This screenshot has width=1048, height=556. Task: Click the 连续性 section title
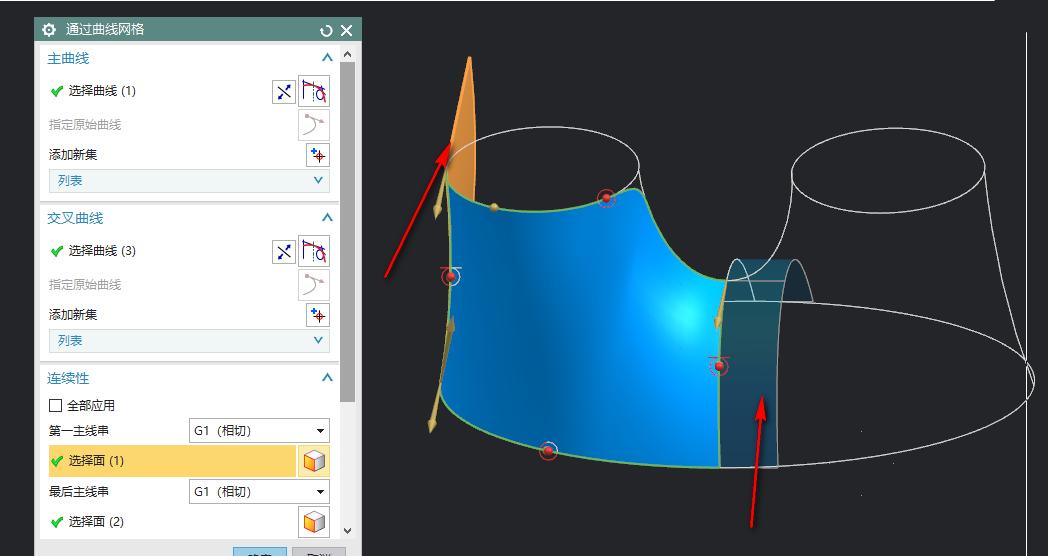(x=68, y=378)
